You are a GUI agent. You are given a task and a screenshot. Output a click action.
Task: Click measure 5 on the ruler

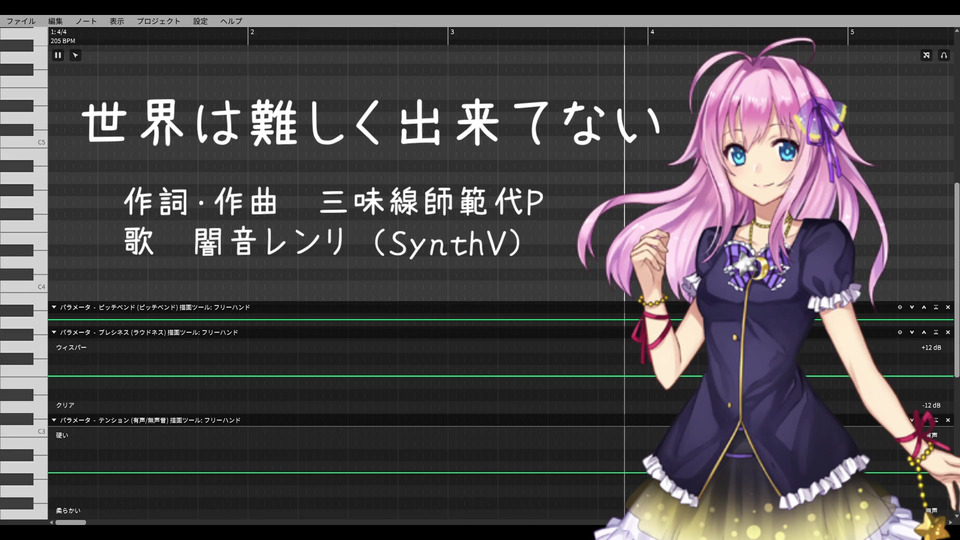pyautogui.click(x=852, y=32)
